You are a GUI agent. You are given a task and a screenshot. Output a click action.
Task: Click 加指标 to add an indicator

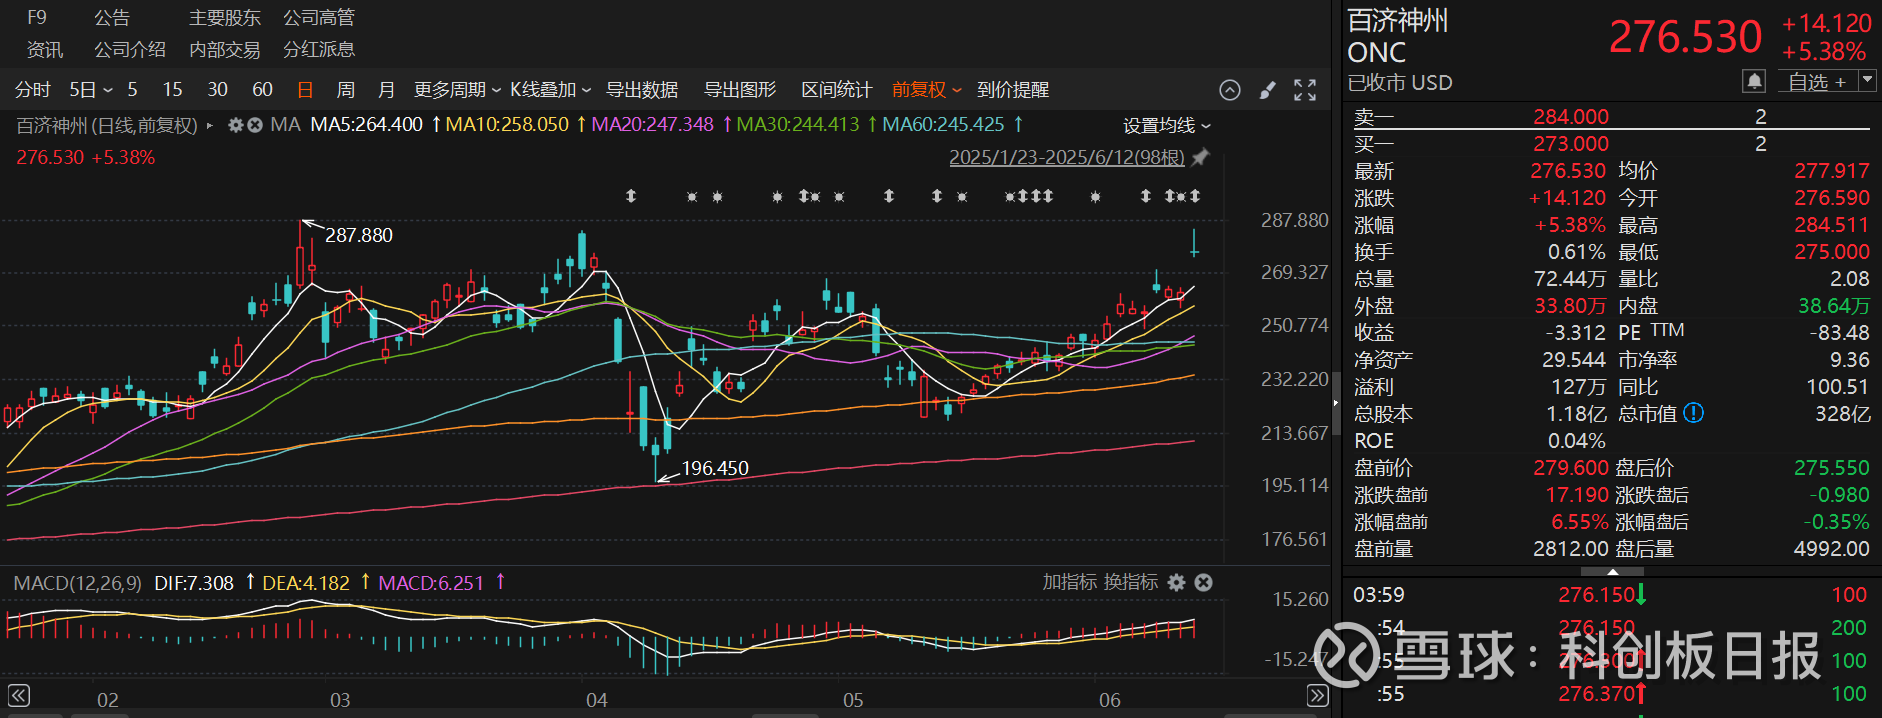(1070, 582)
